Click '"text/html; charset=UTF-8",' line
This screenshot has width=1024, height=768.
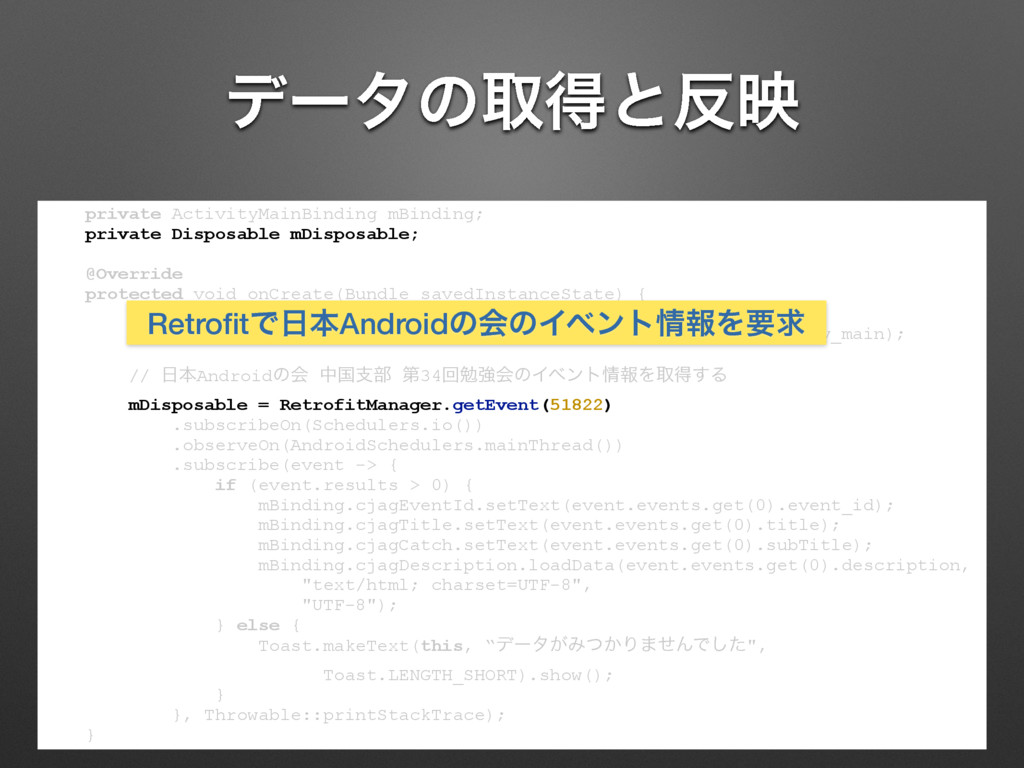coord(446,585)
